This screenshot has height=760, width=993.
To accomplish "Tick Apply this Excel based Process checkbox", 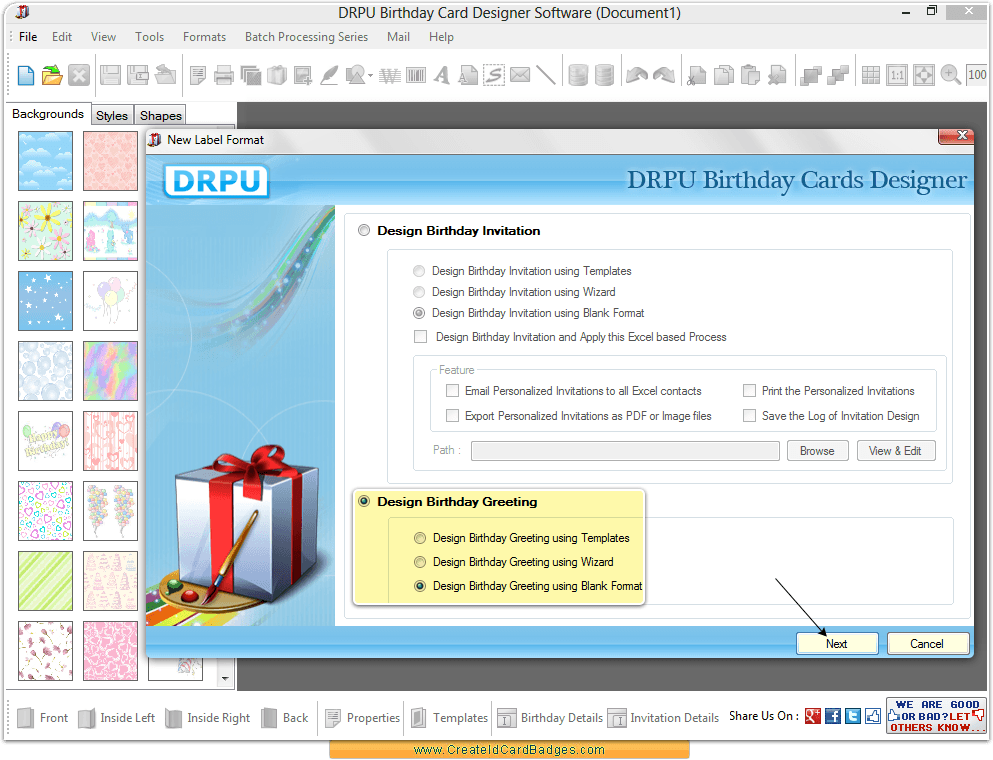I will coord(421,337).
